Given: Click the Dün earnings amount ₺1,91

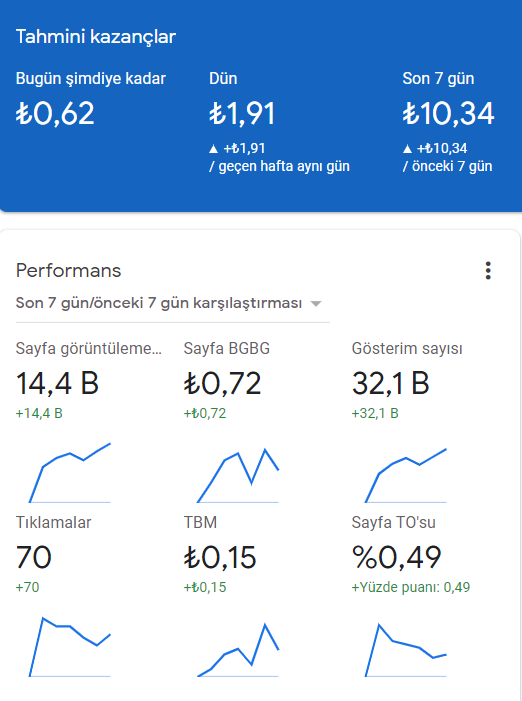Looking at the screenshot, I should (x=242, y=113).
